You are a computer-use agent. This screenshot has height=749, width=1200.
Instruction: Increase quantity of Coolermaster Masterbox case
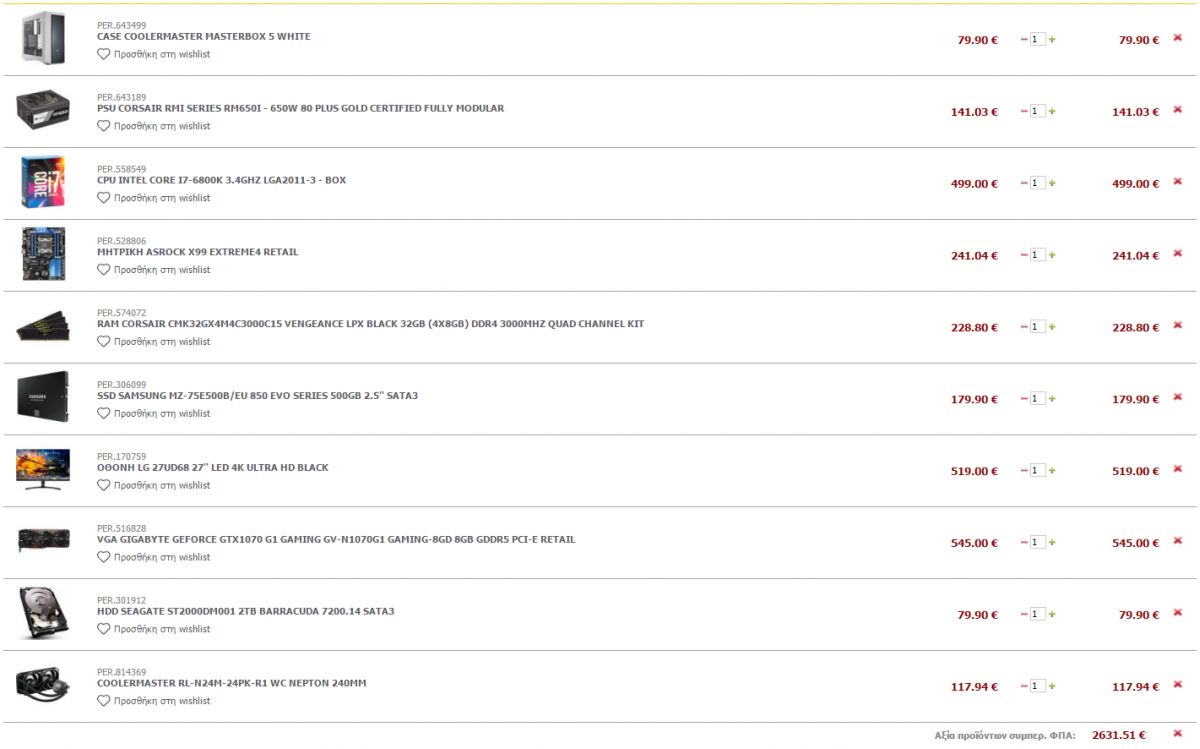click(x=1052, y=39)
